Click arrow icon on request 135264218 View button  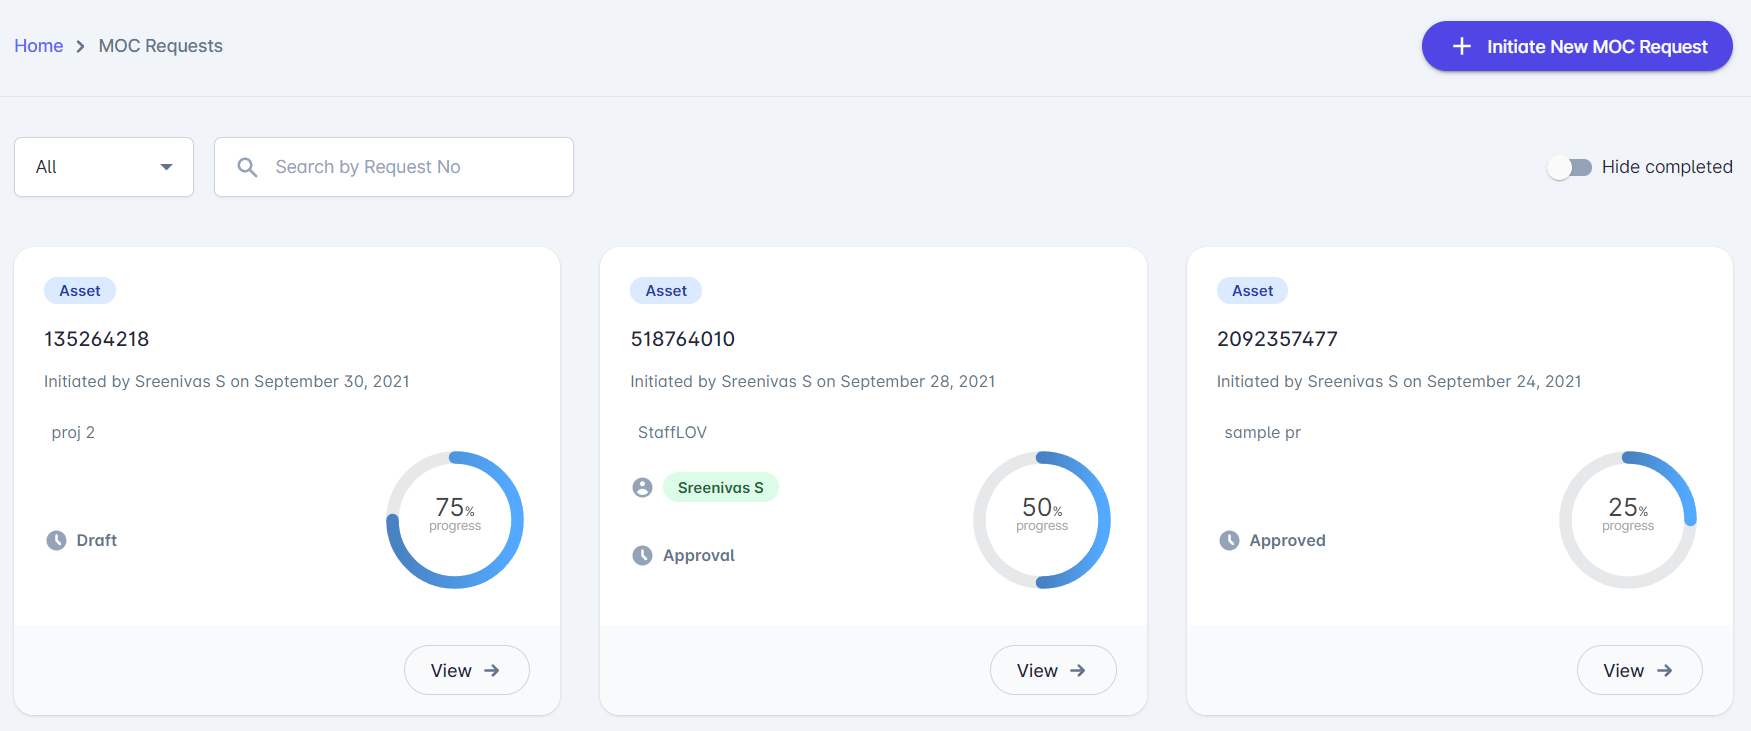[492, 670]
